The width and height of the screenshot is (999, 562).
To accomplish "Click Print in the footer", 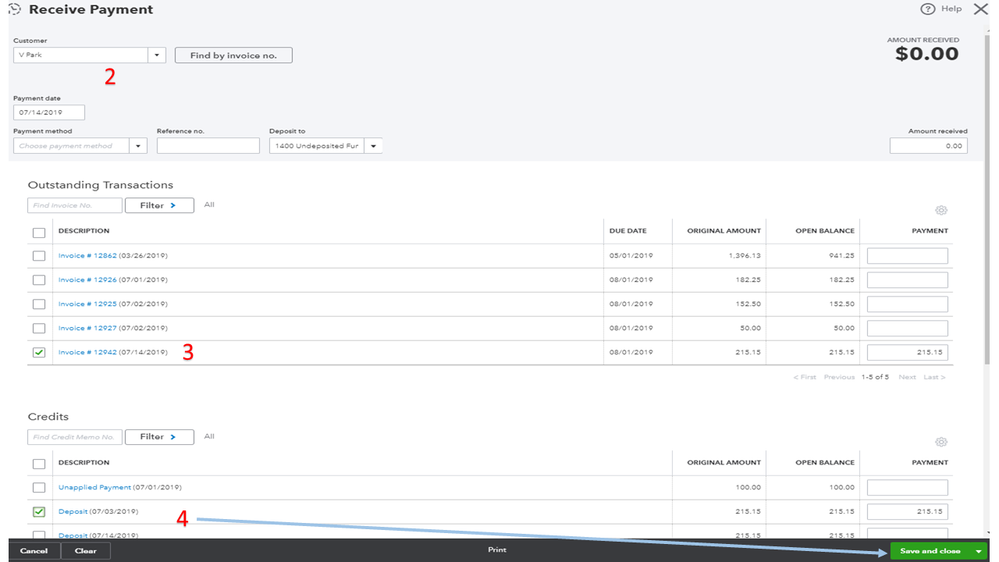I will tap(497, 549).
